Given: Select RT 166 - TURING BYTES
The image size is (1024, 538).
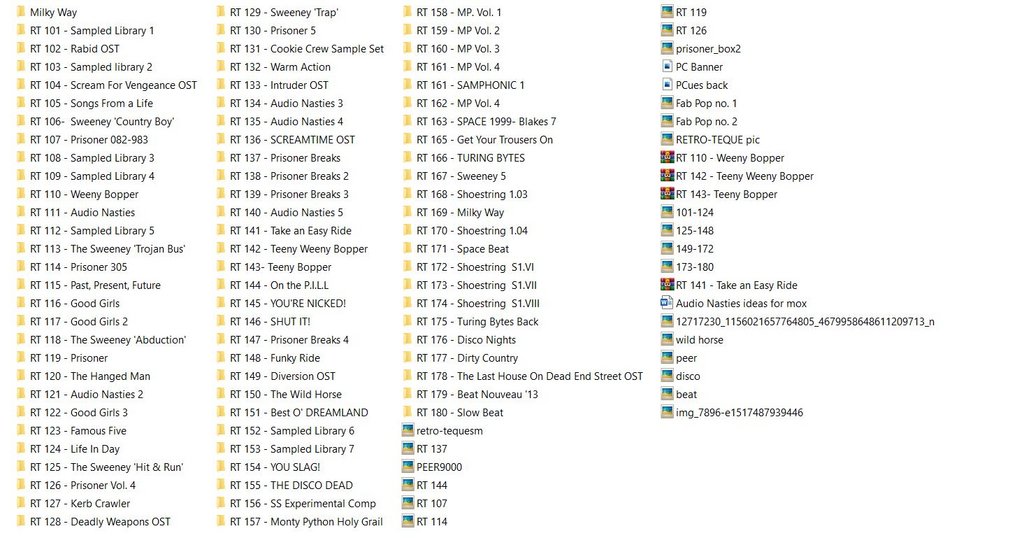Looking at the screenshot, I should (x=471, y=157).
